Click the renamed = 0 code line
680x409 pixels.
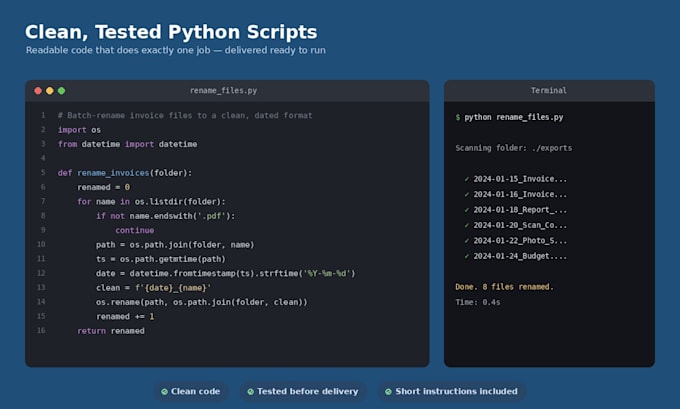pos(104,187)
